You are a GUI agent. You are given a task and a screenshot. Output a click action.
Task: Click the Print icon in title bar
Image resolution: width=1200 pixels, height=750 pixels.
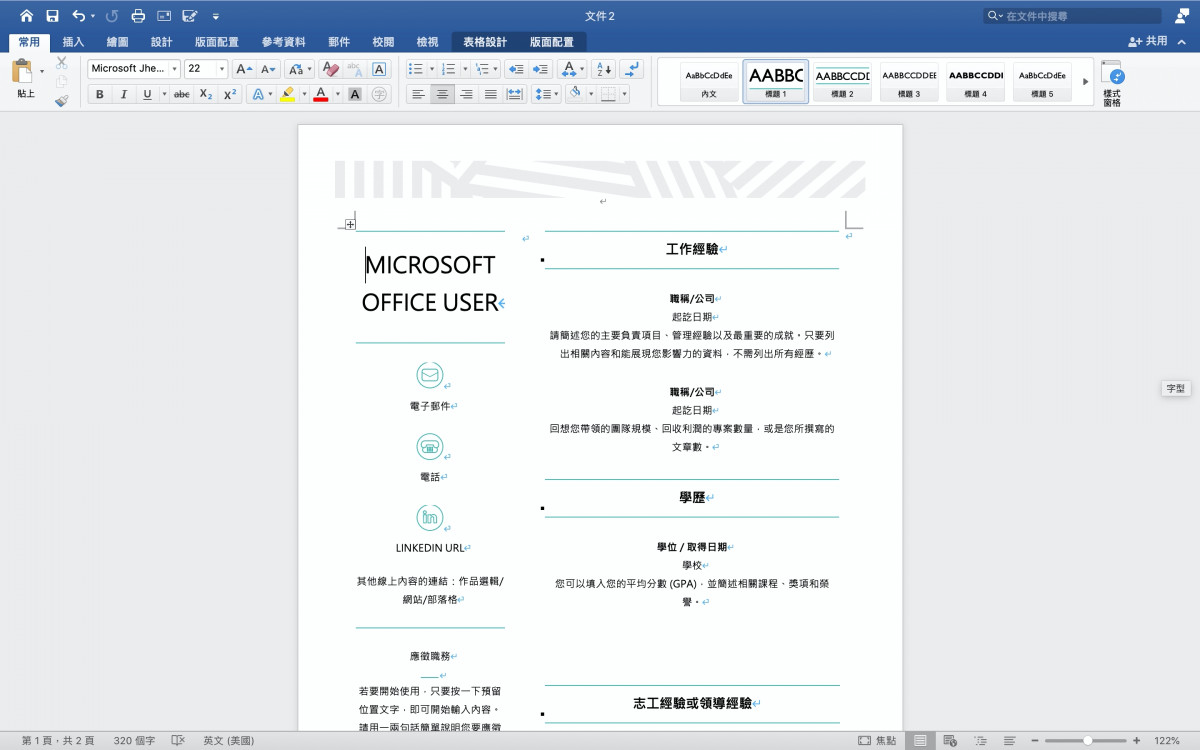pyautogui.click(x=138, y=16)
